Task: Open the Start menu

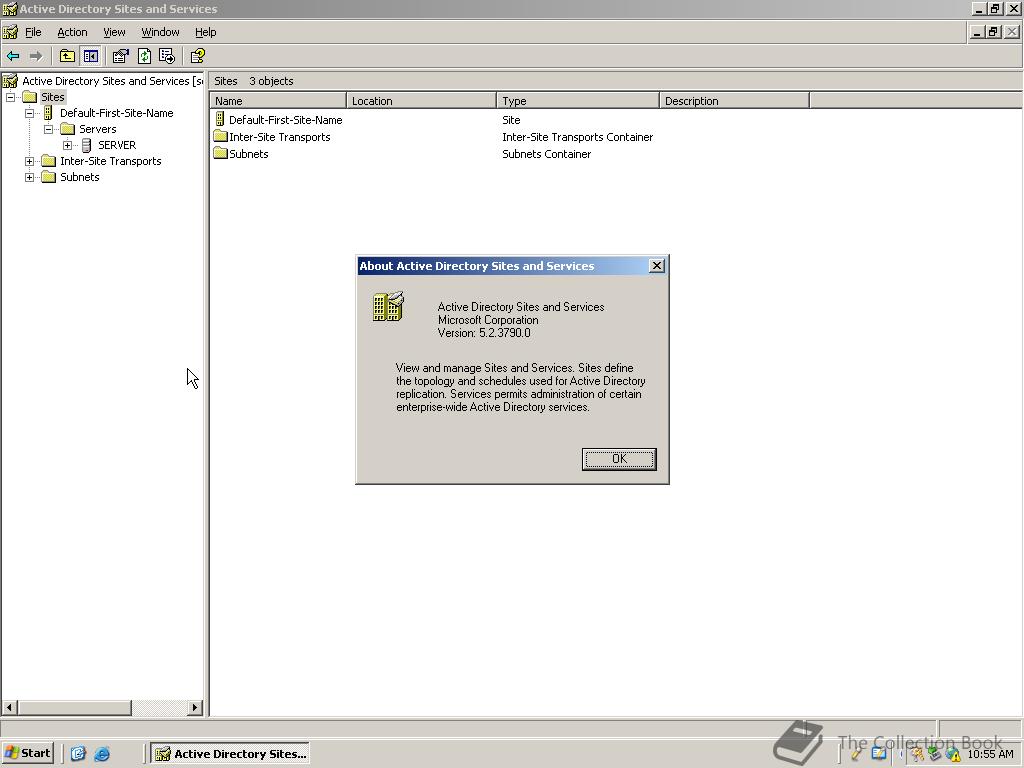Action: click(x=27, y=753)
